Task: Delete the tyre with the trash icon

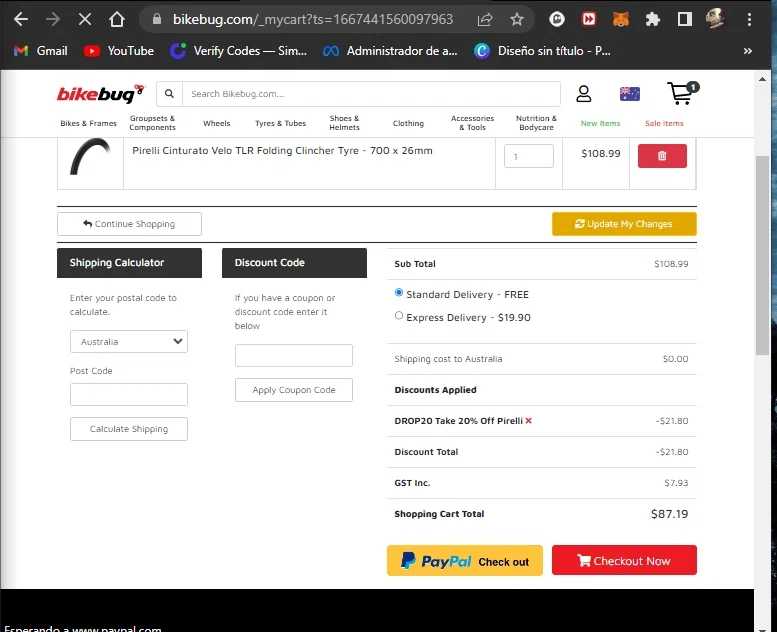Action: pos(662,156)
